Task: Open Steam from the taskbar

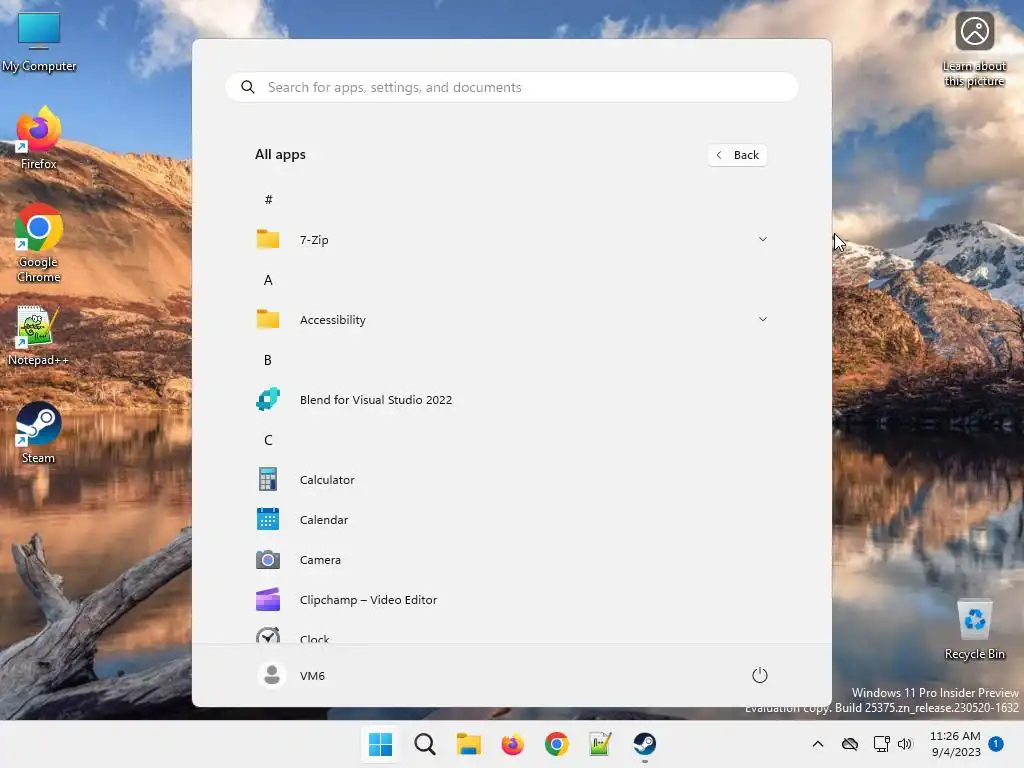Action: [x=645, y=744]
